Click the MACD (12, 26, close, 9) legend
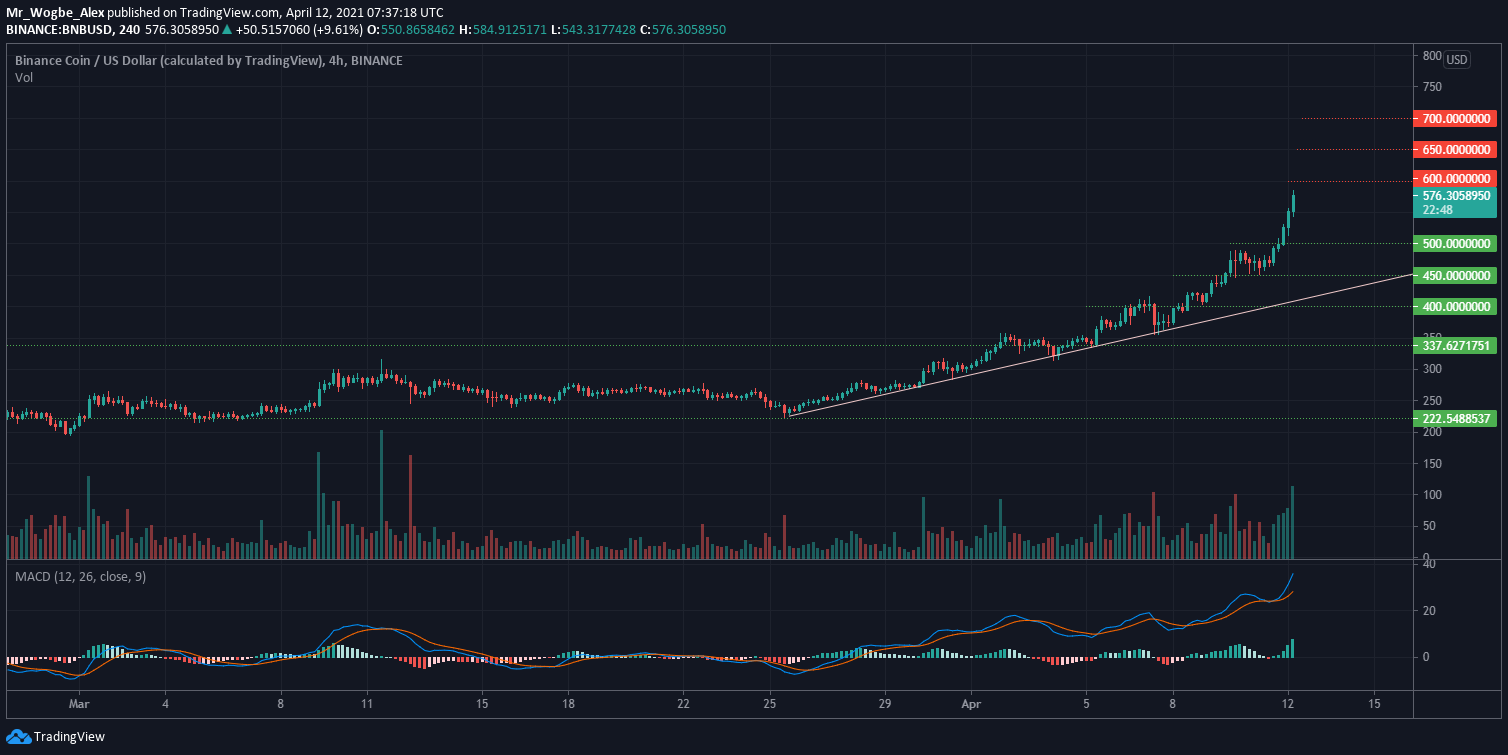 (80, 577)
